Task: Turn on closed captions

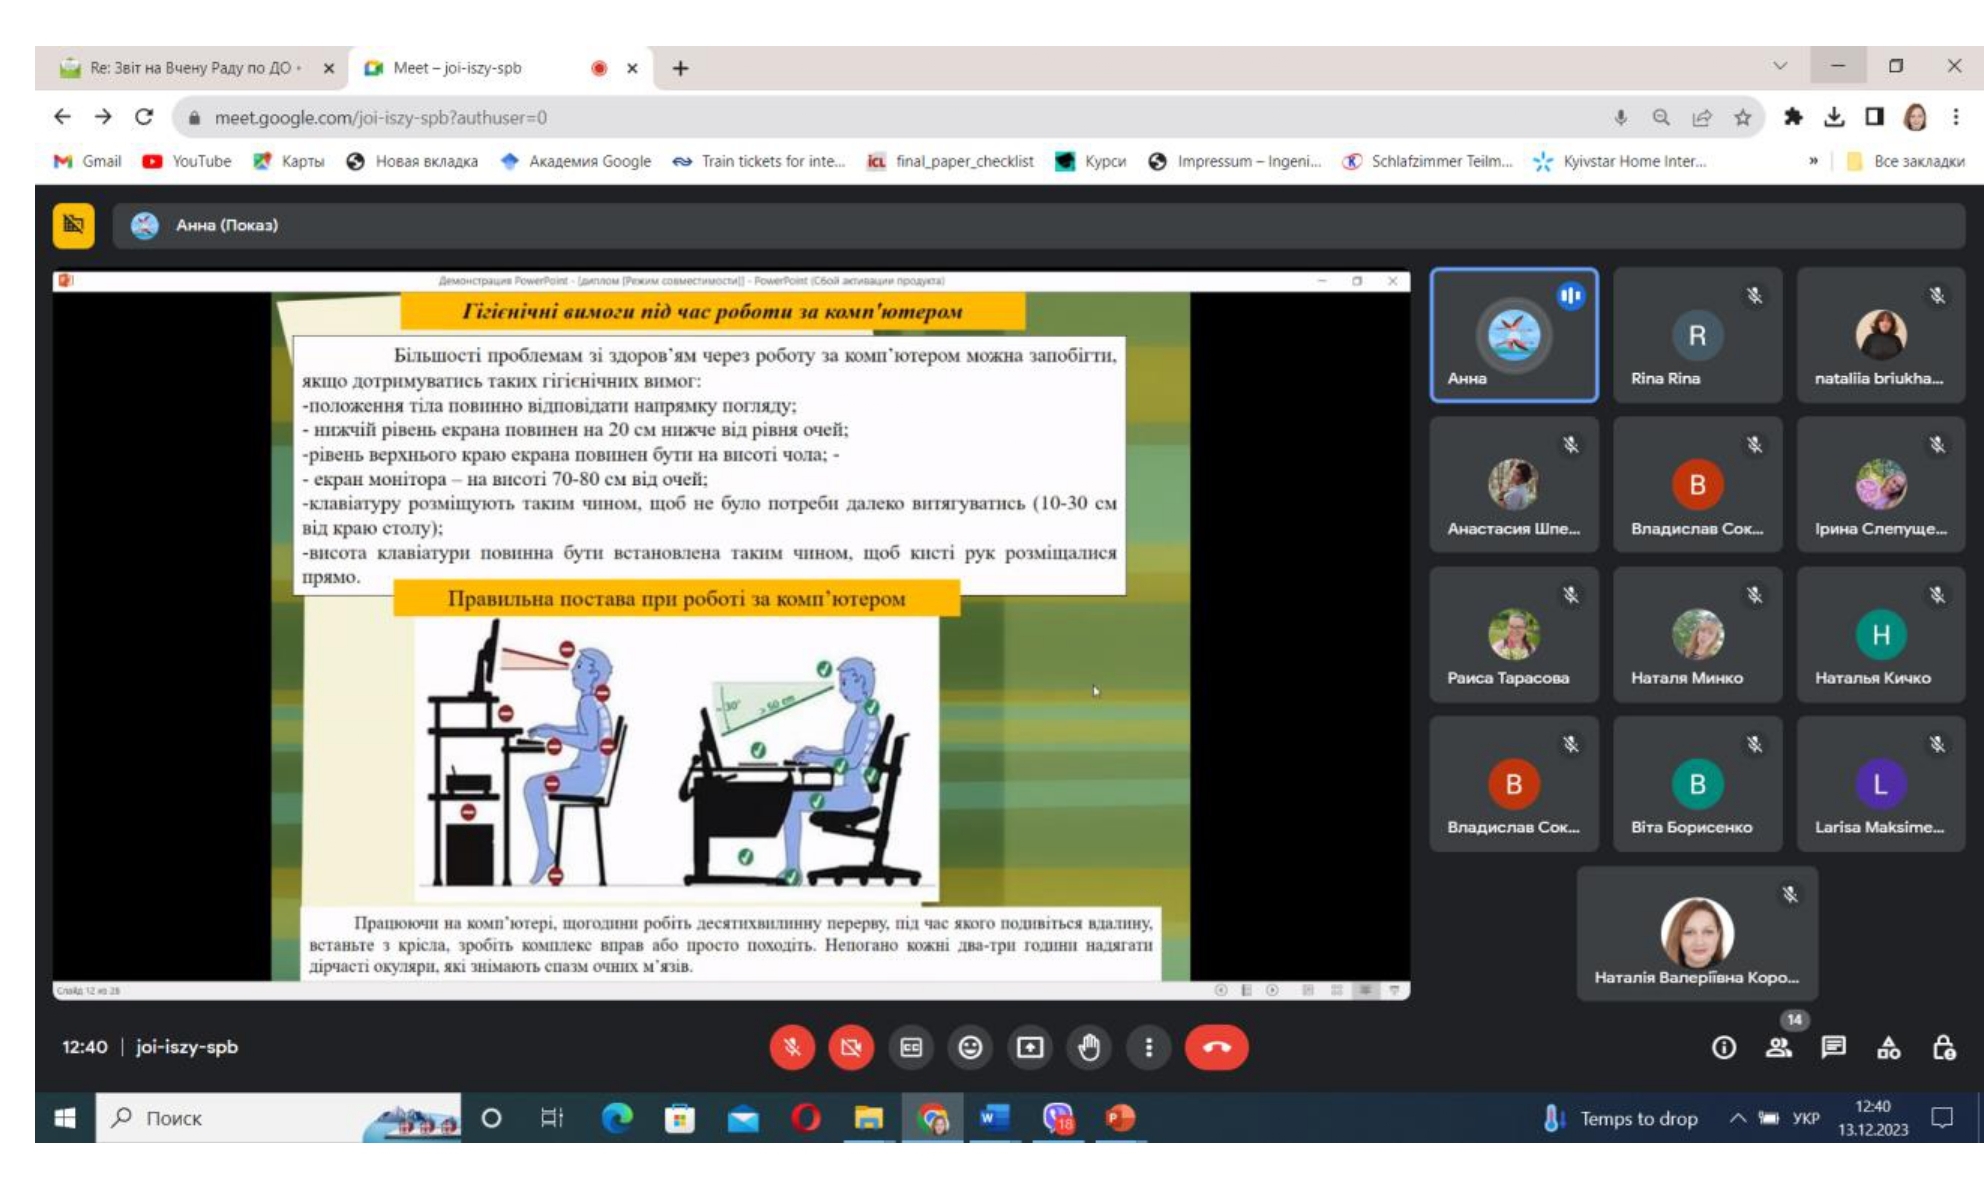Action: click(911, 1047)
